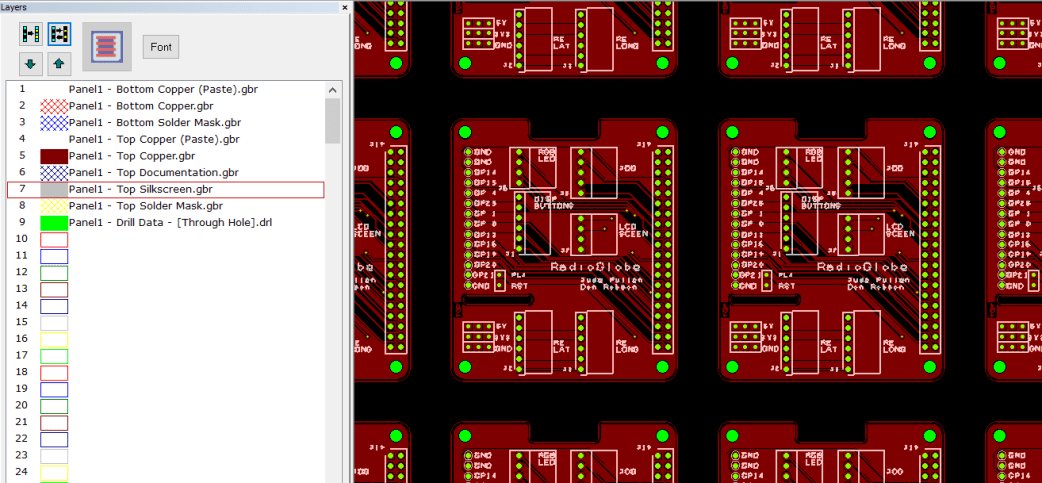Click empty blue swatch on row 11

54,256
